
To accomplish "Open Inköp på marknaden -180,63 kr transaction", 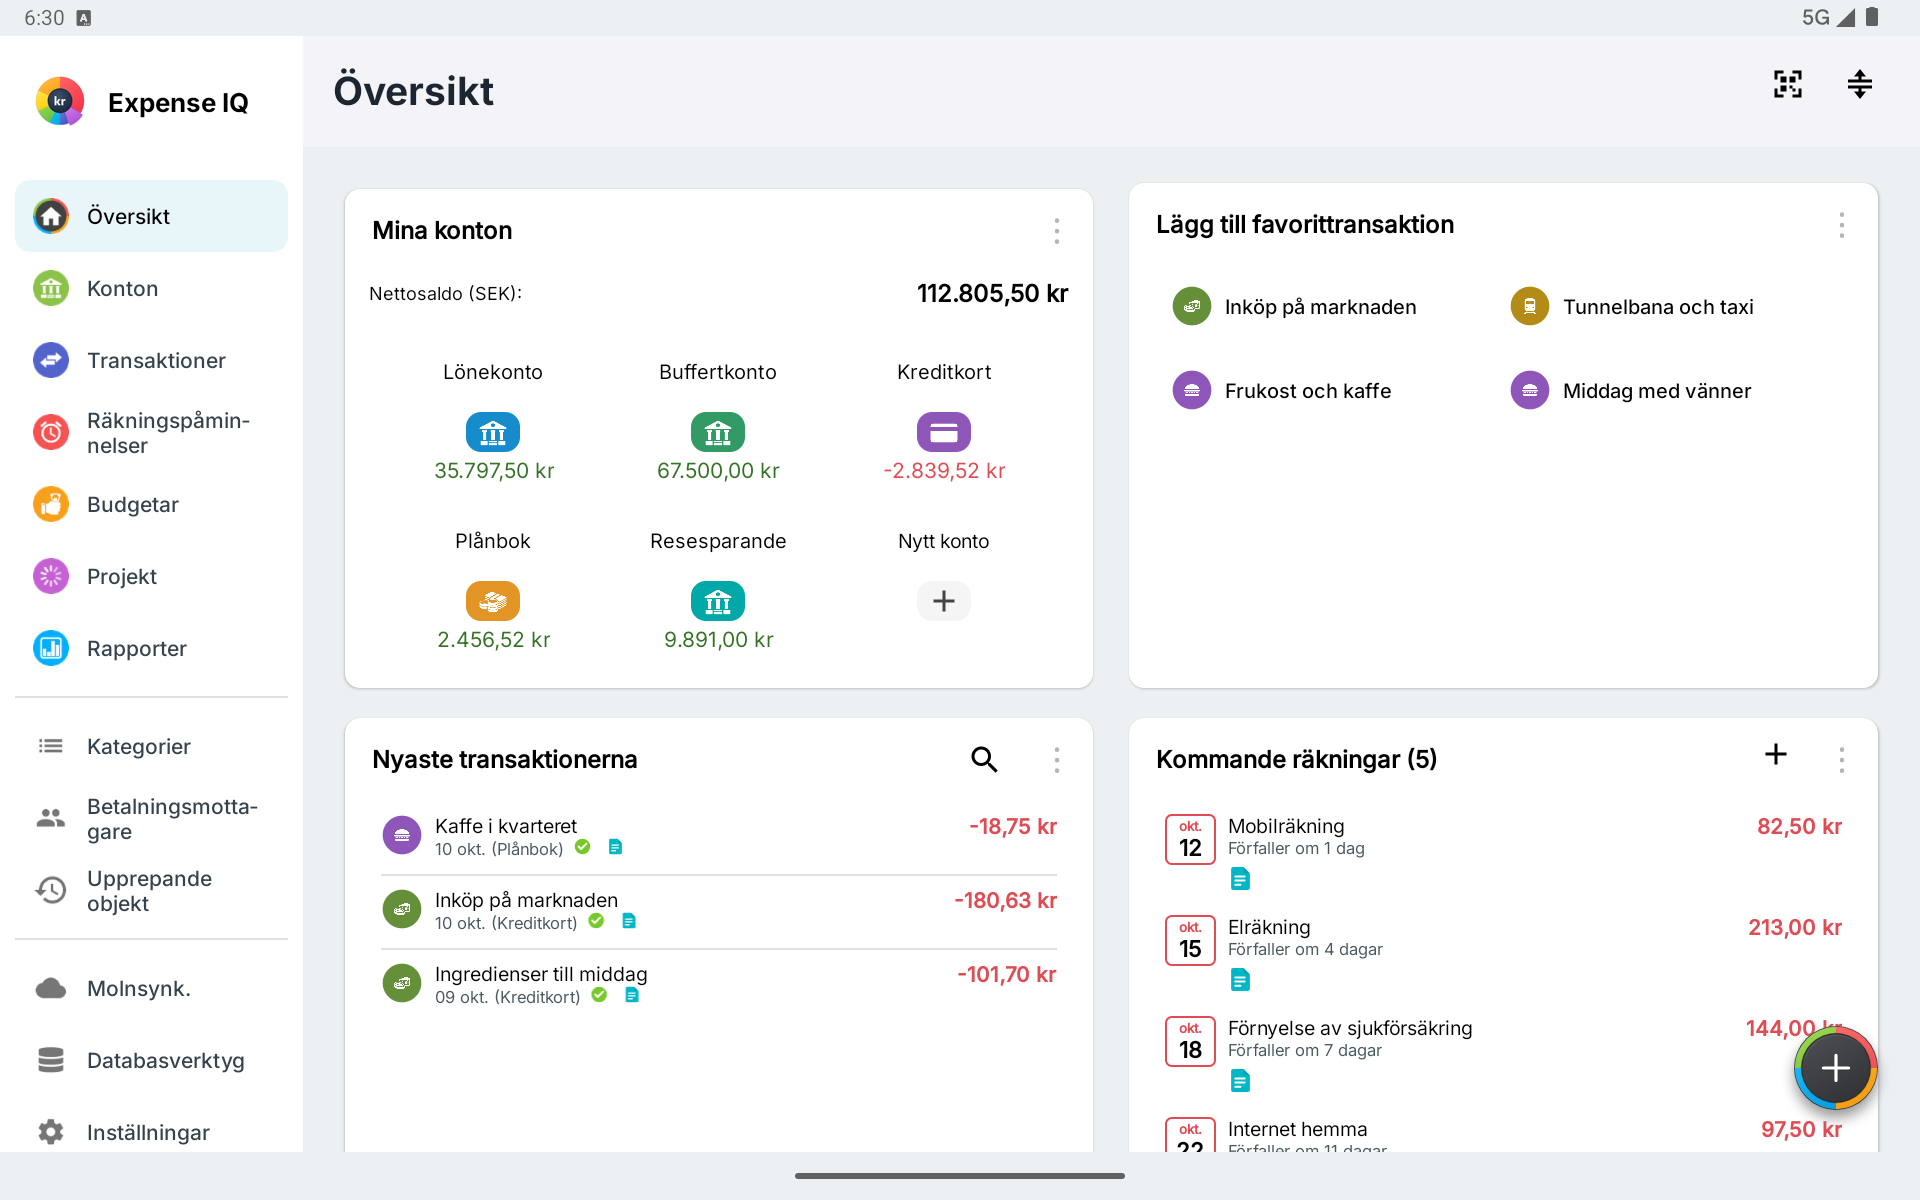I will tap(719, 911).
